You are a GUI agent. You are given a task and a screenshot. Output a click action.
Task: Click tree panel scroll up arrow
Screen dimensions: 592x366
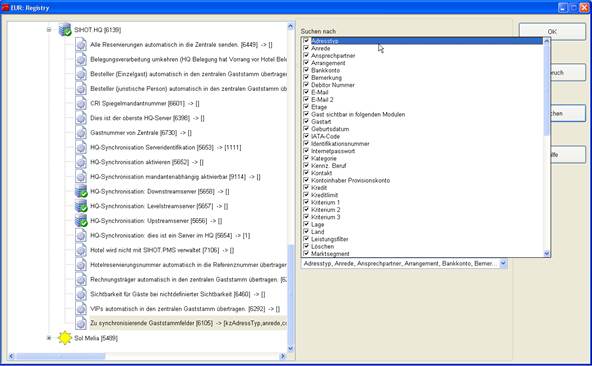290,26
